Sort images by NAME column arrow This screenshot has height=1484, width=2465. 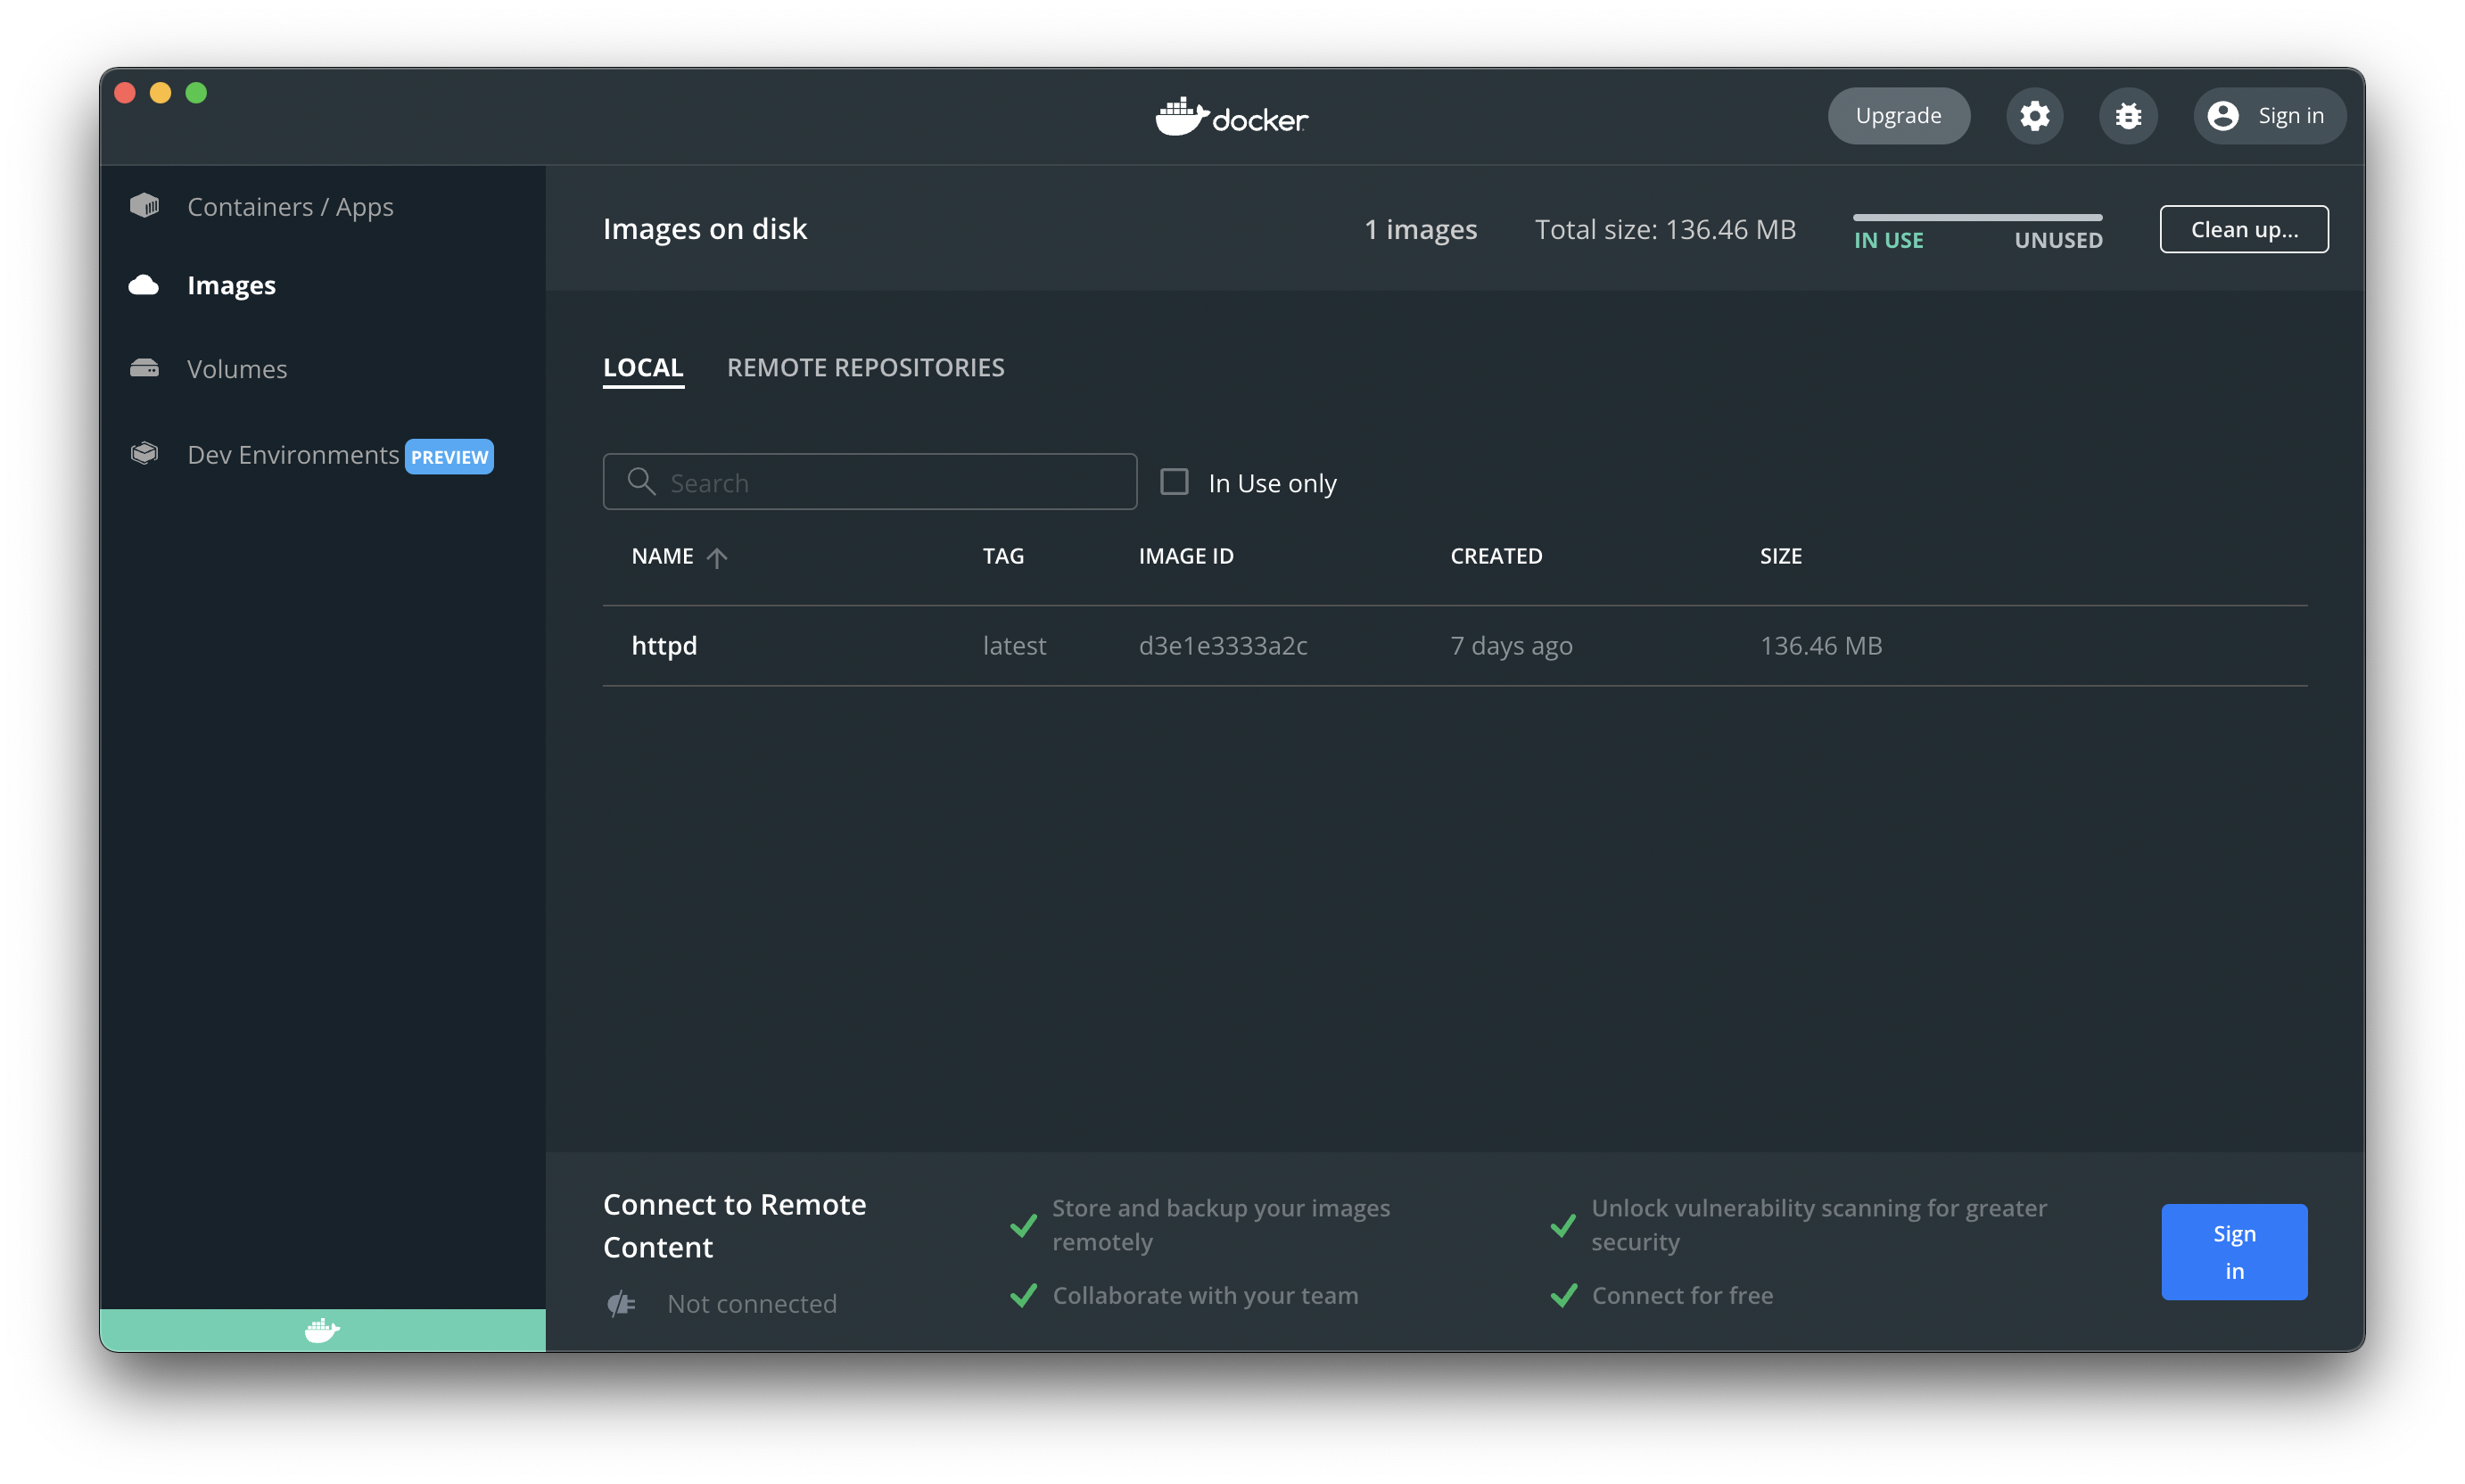point(717,557)
